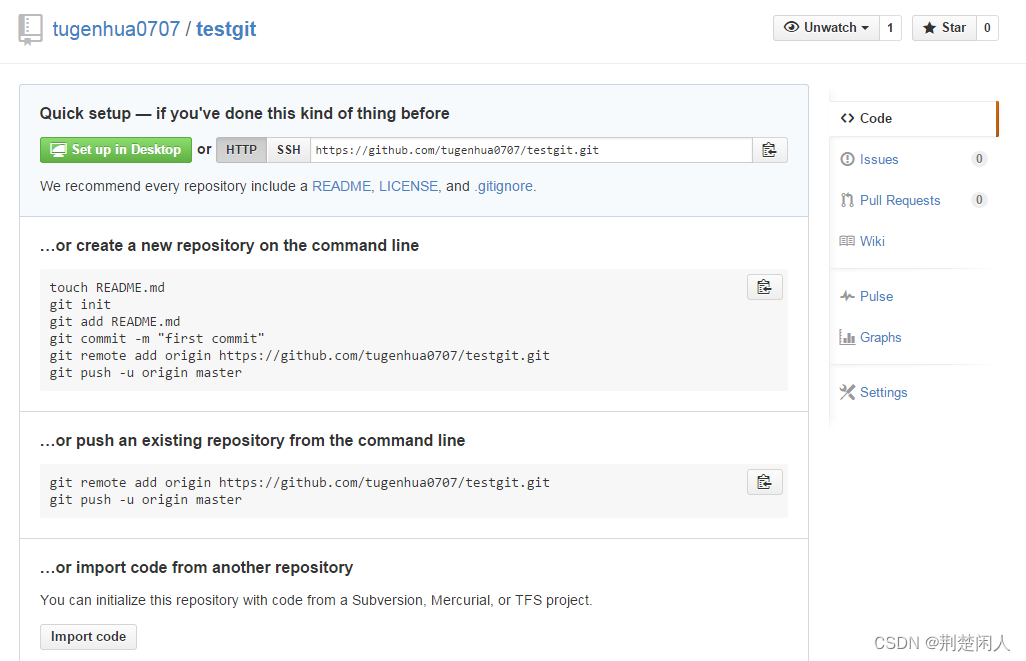Click the repository book icon beside tugenhua0707

[30, 29]
